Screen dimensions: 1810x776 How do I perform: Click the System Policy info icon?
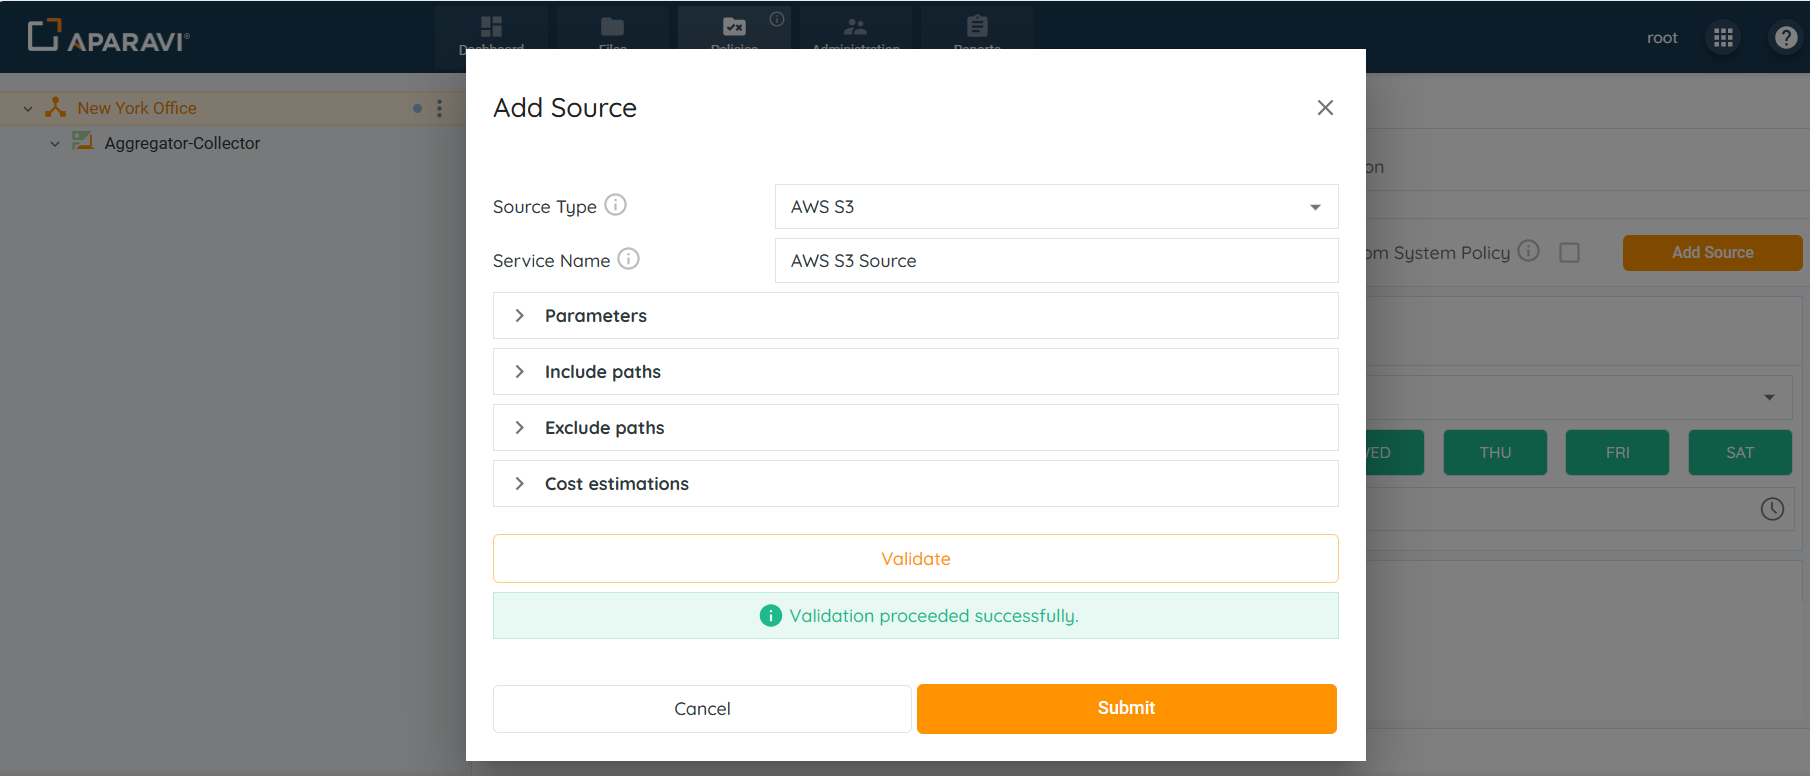[1528, 251]
